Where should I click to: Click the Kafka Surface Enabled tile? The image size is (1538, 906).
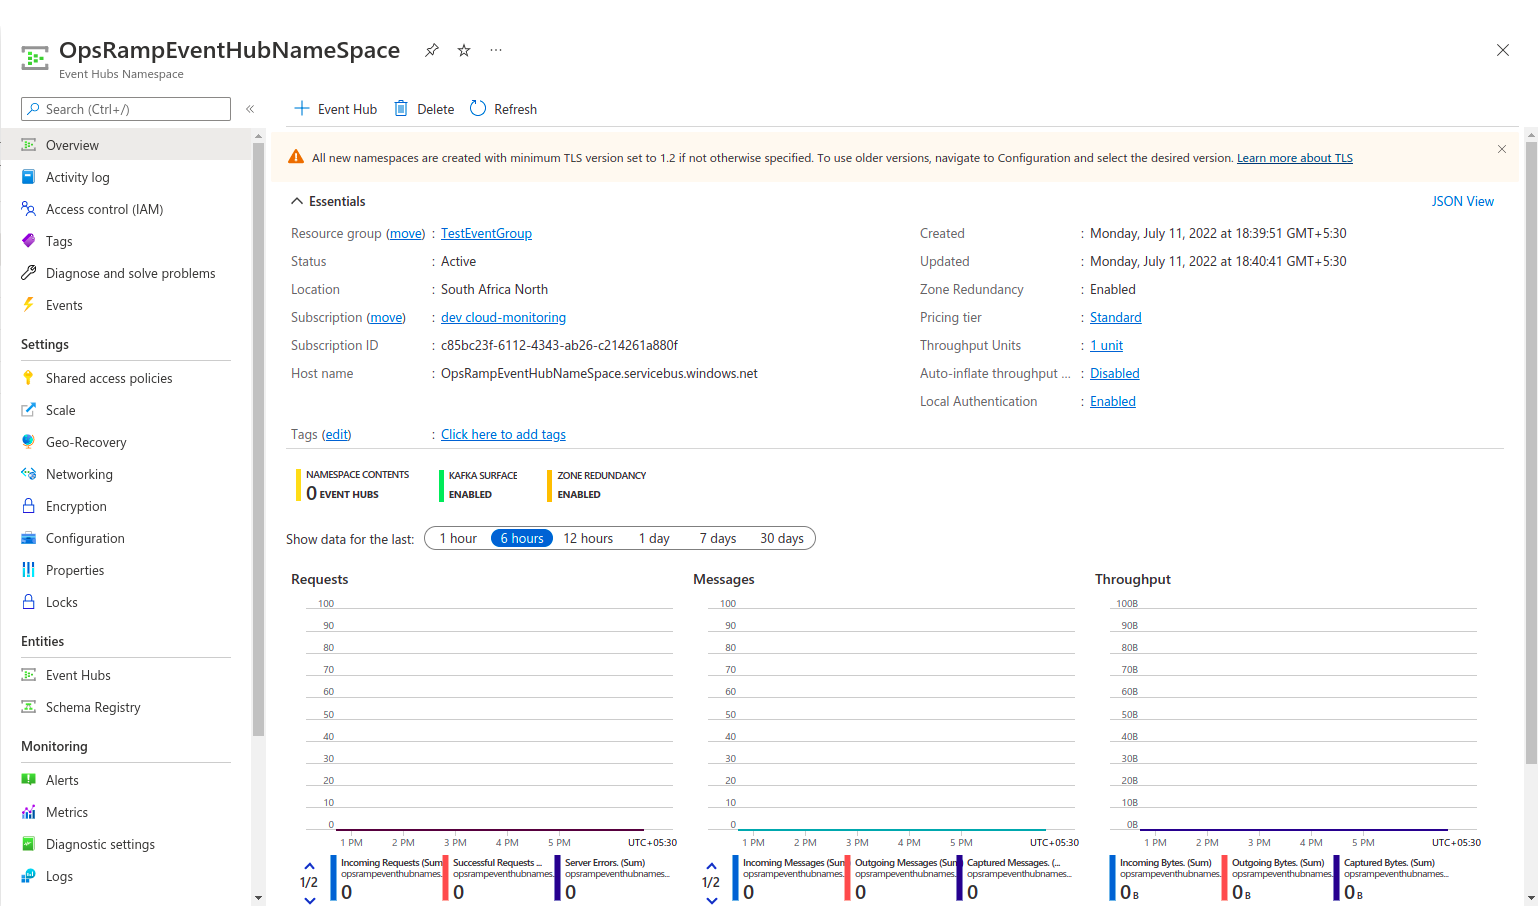coord(479,485)
